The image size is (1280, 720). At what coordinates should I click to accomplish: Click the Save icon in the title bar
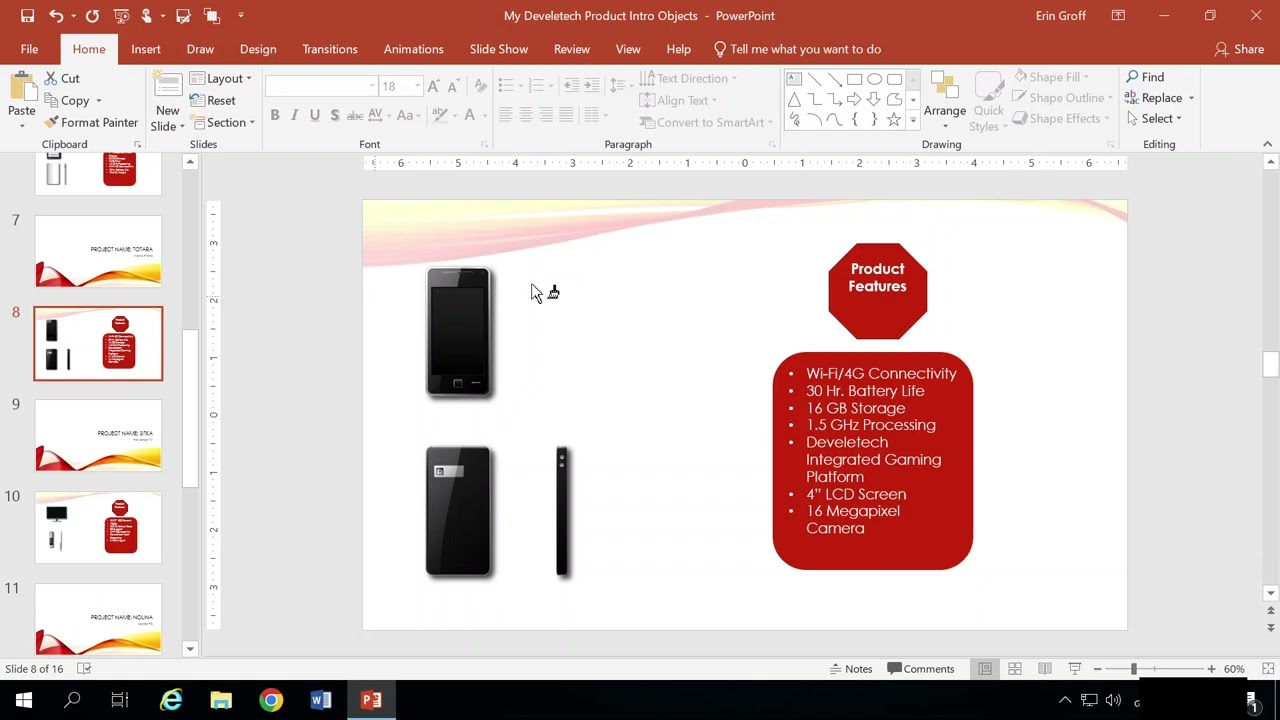pos(27,16)
